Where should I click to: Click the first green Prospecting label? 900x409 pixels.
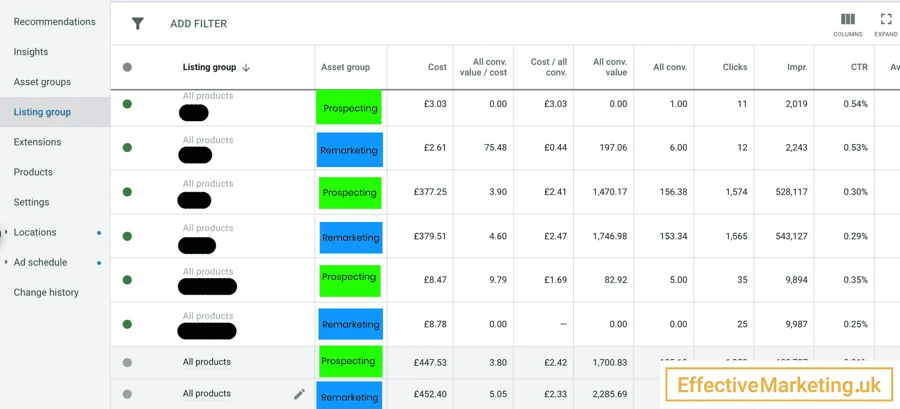point(349,108)
